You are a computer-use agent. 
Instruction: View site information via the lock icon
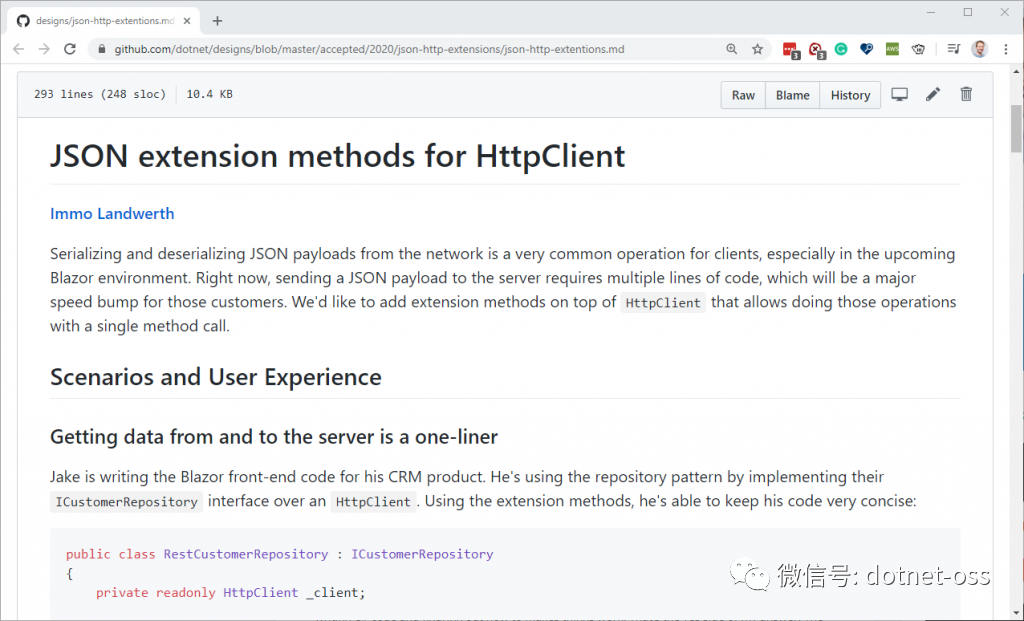tap(101, 48)
